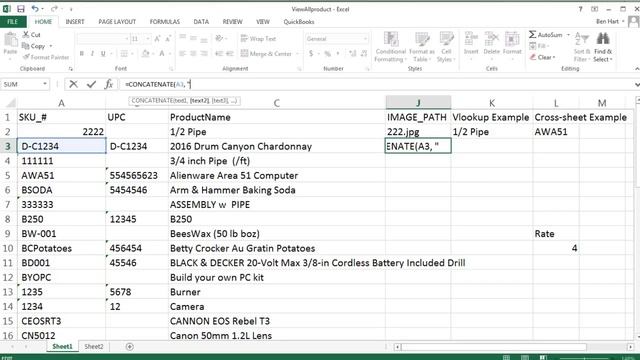Cancel the formula entry with X icon
The width and height of the screenshot is (640, 360).
tap(73, 84)
